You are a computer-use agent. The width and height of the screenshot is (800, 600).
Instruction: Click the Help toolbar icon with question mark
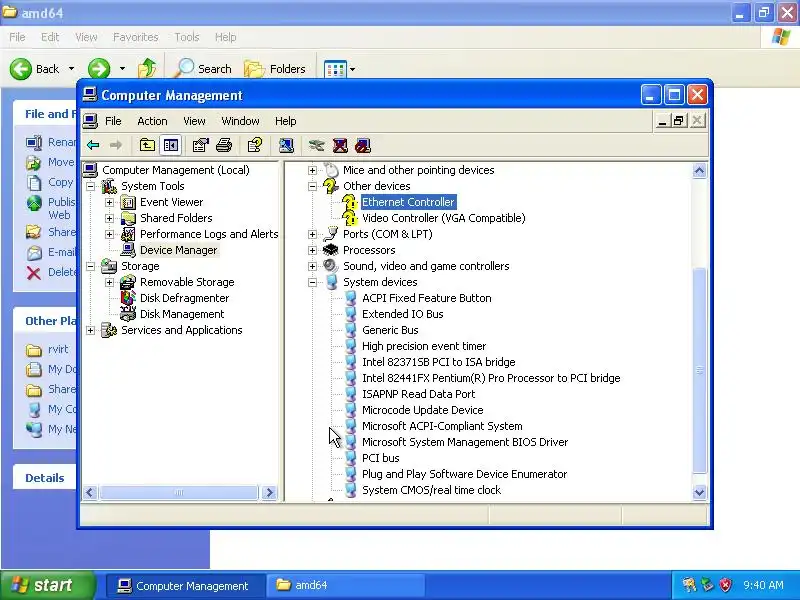tap(255, 145)
